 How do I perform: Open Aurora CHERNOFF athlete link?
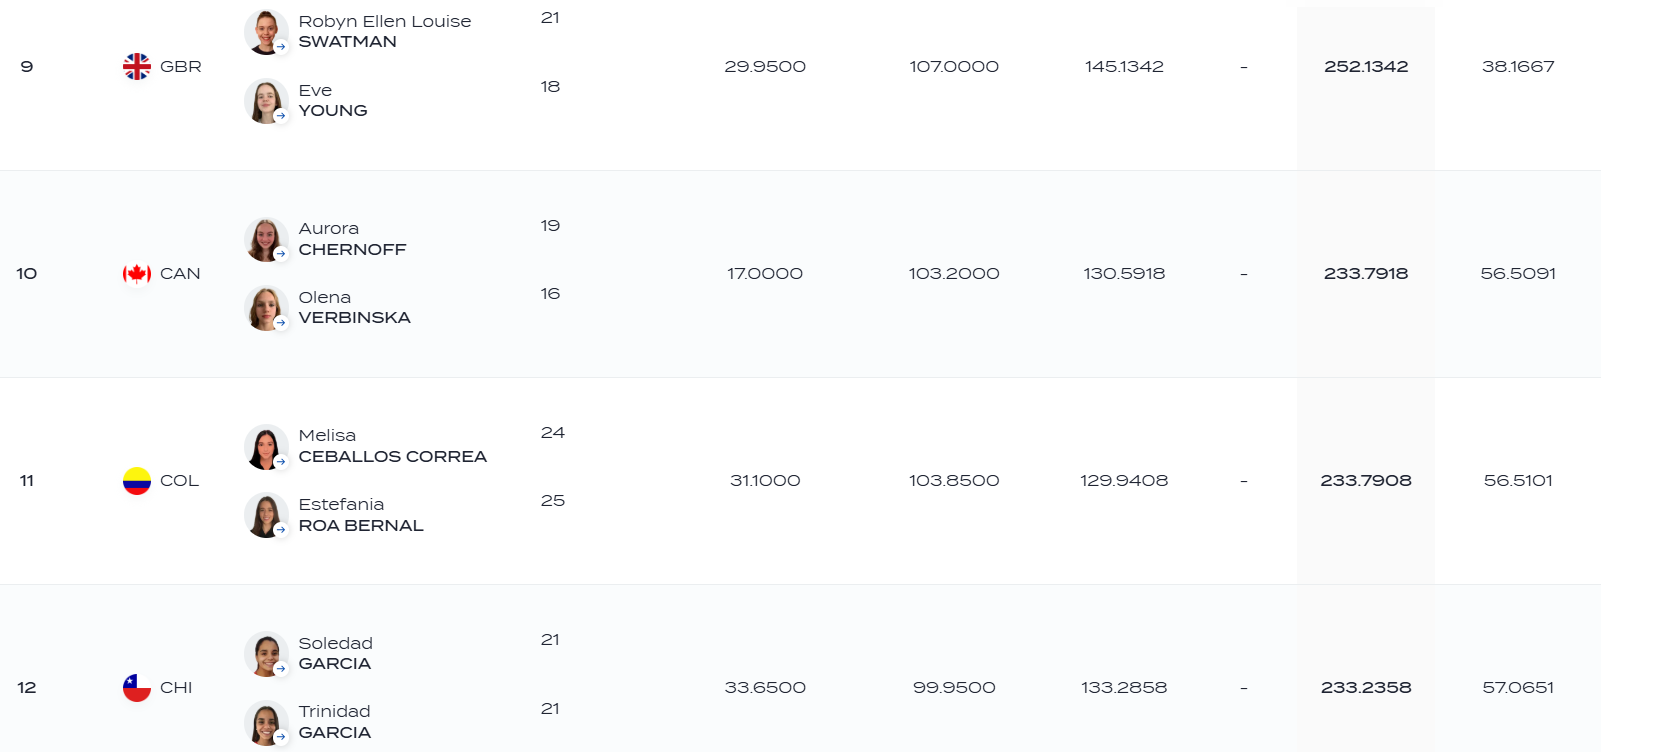[x=352, y=239]
